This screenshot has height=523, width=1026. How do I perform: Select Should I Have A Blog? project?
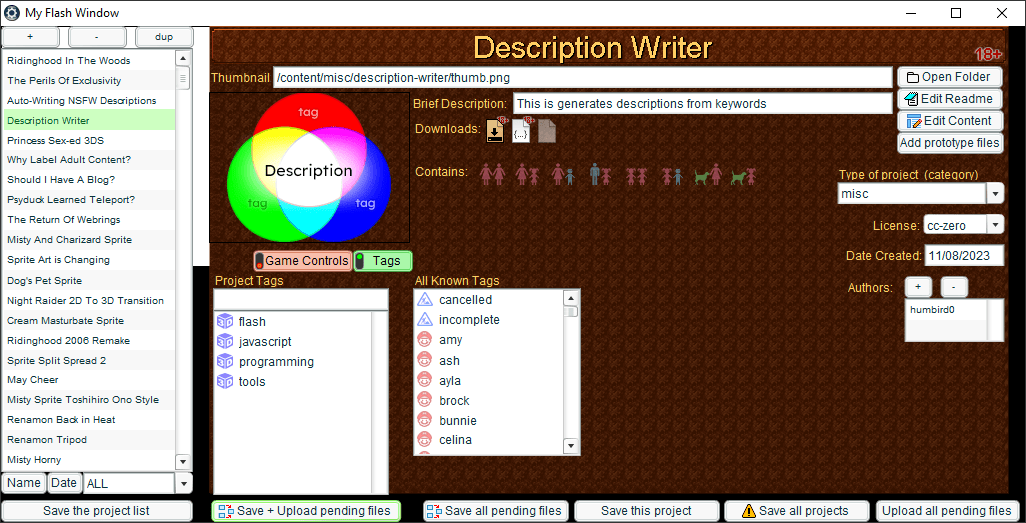point(89,179)
